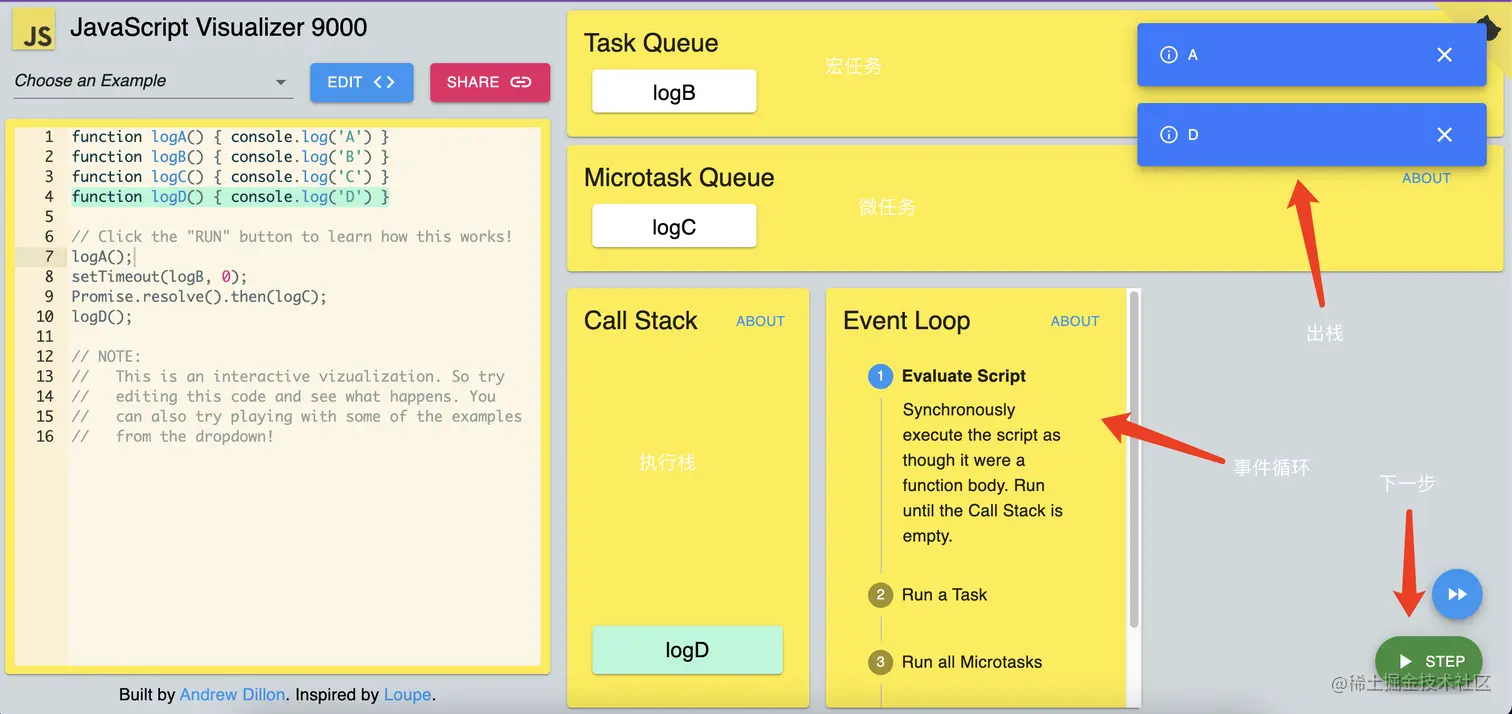Image resolution: width=1512 pixels, height=714 pixels.
Task: Click code line setTimeout(logB, 0);
Action: [159, 277]
